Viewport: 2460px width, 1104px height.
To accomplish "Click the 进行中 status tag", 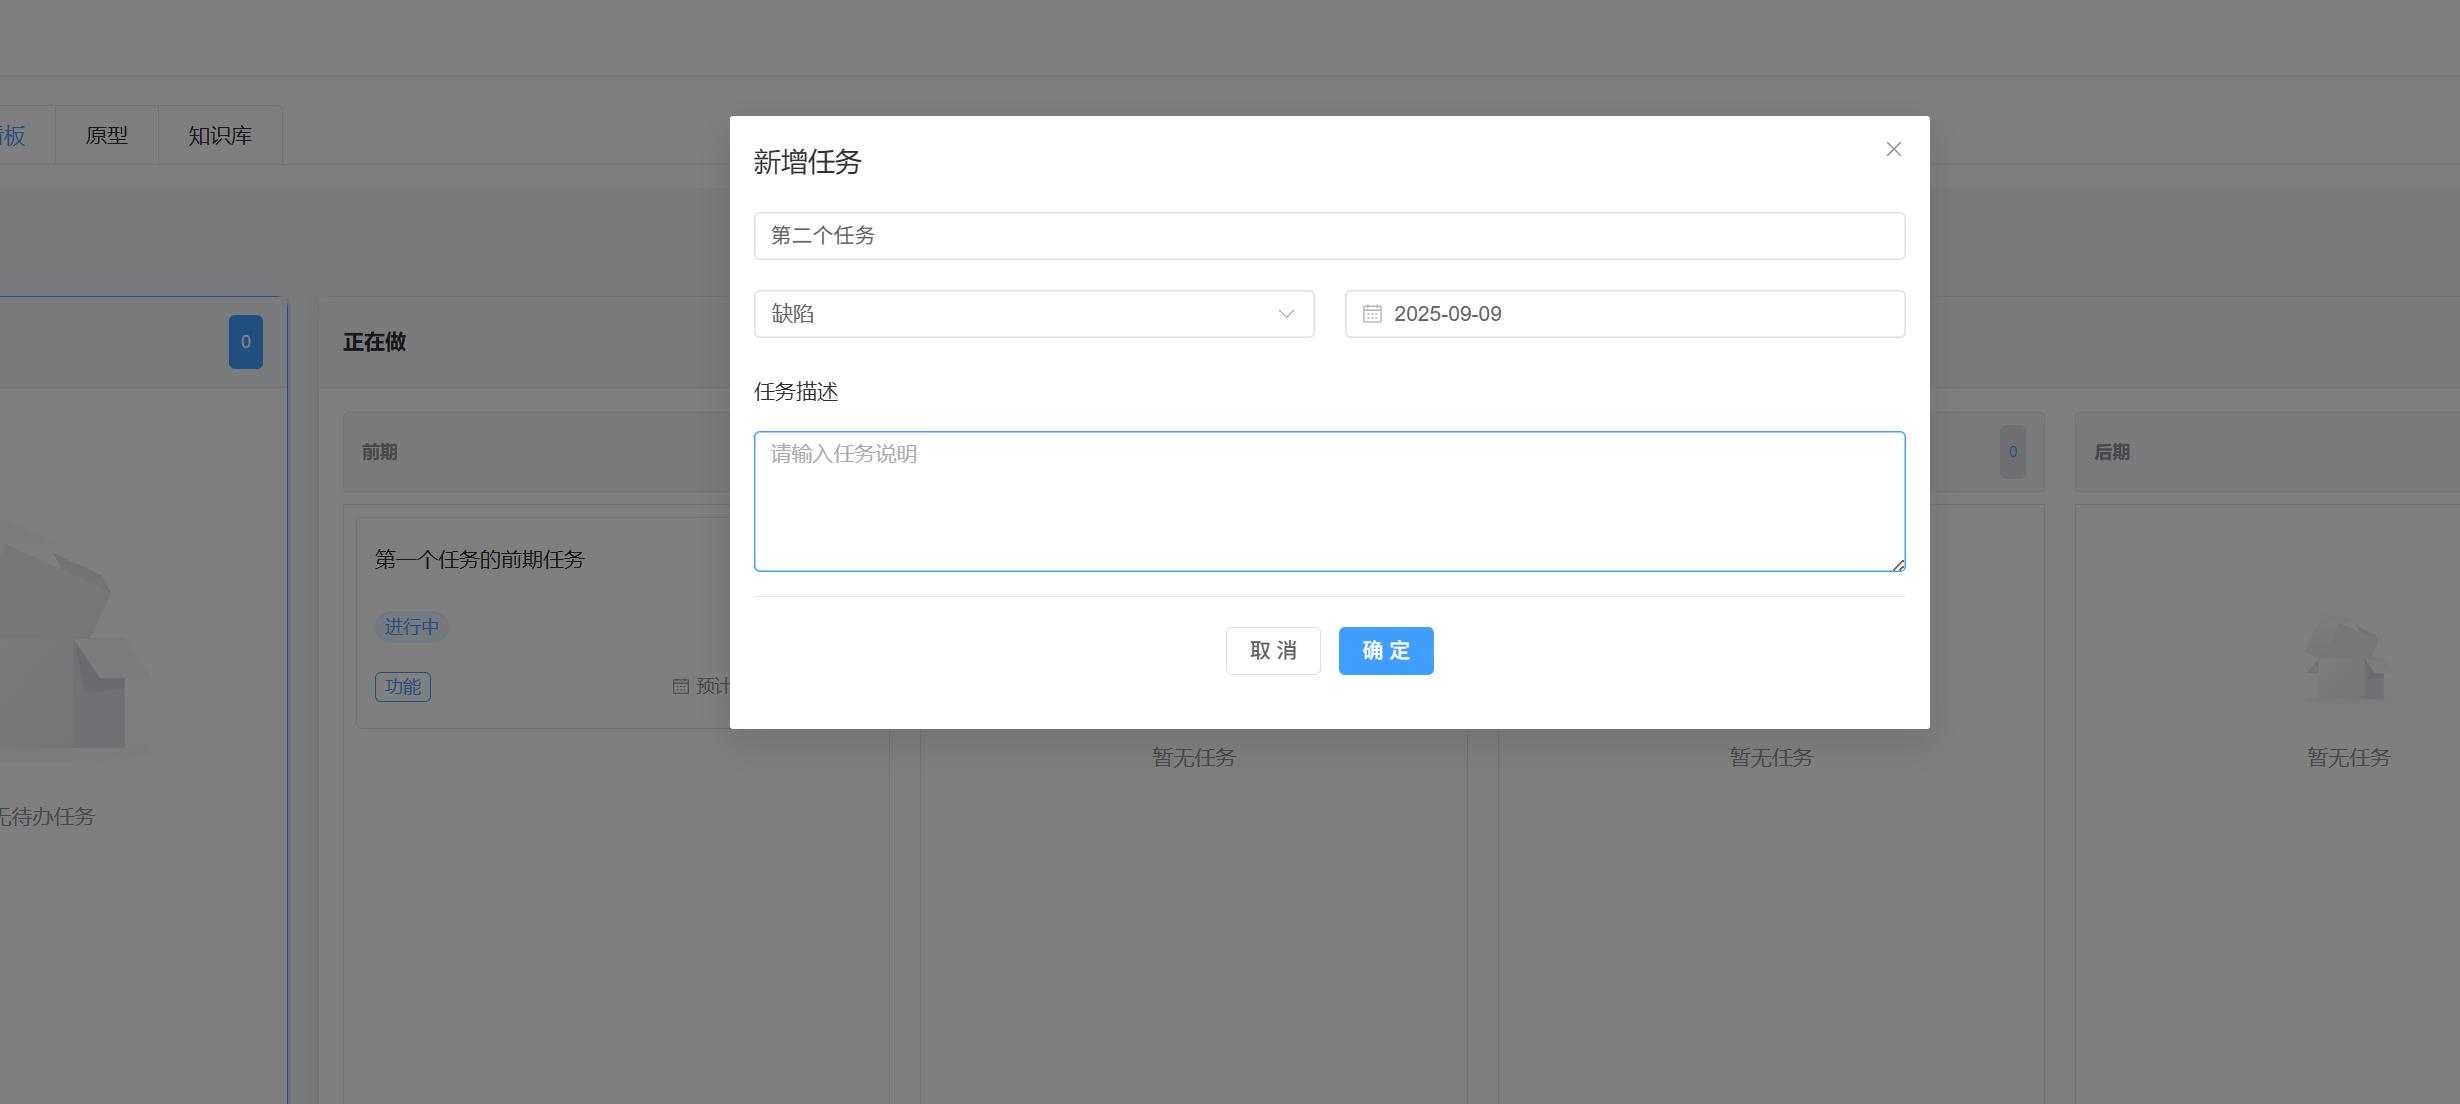I will pyautogui.click(x=411, y=627).
